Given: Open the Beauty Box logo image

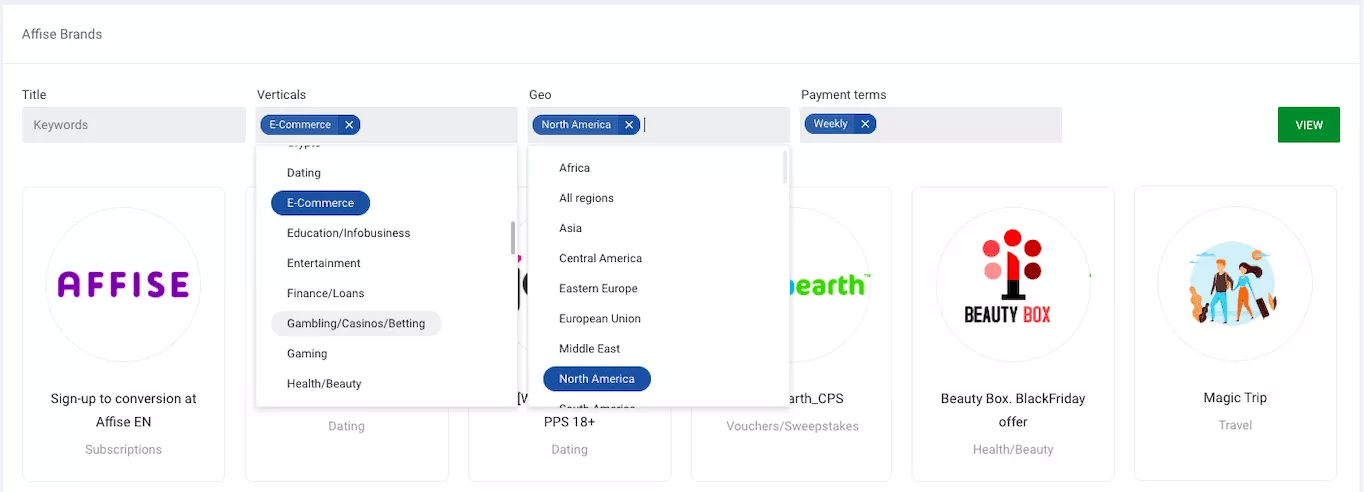Looking at the screenshot, I should point(1012,285).
